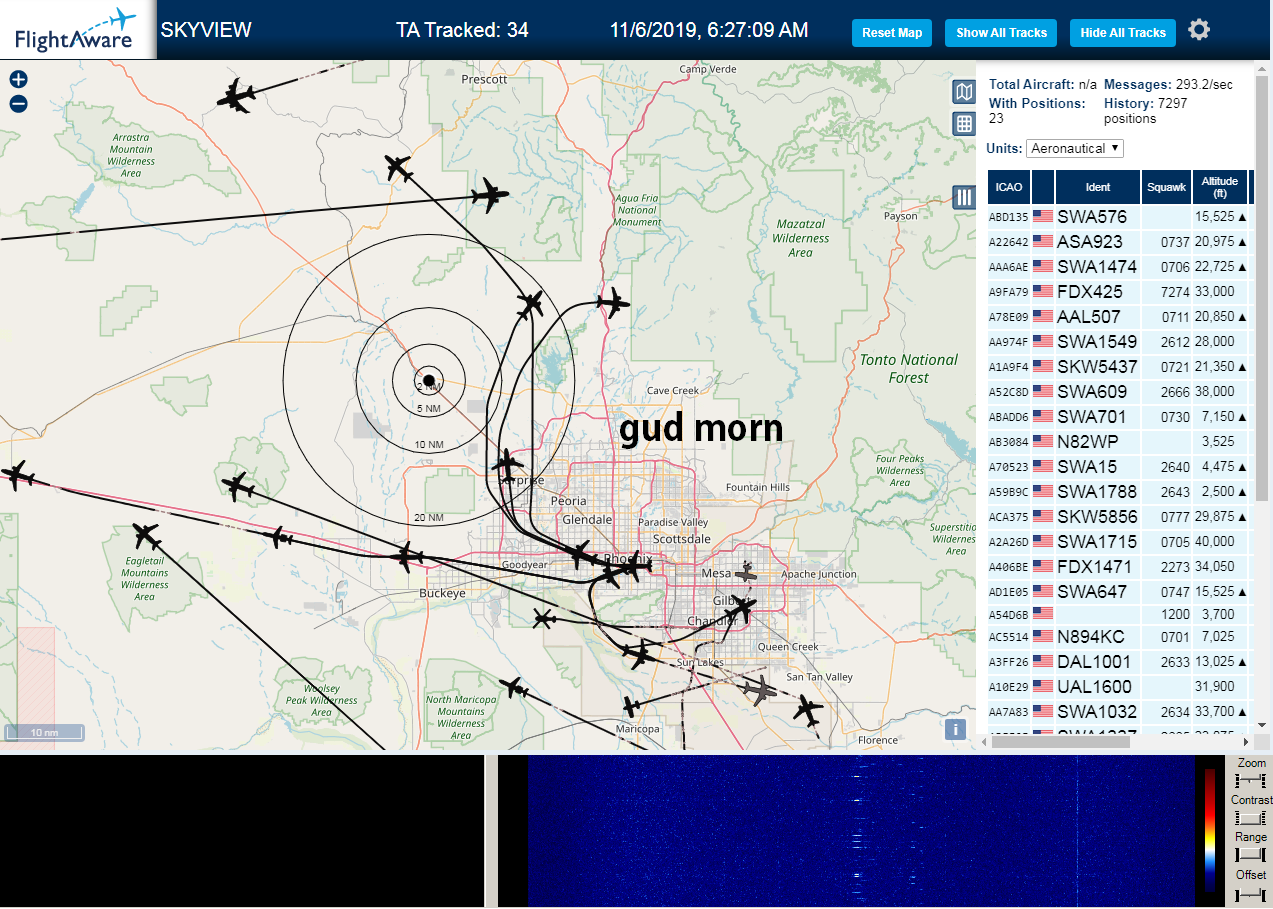Viewport: 1273px width, 909px height.
Task: Click the US flag in FDX425 row
Action: (1043, 291)
